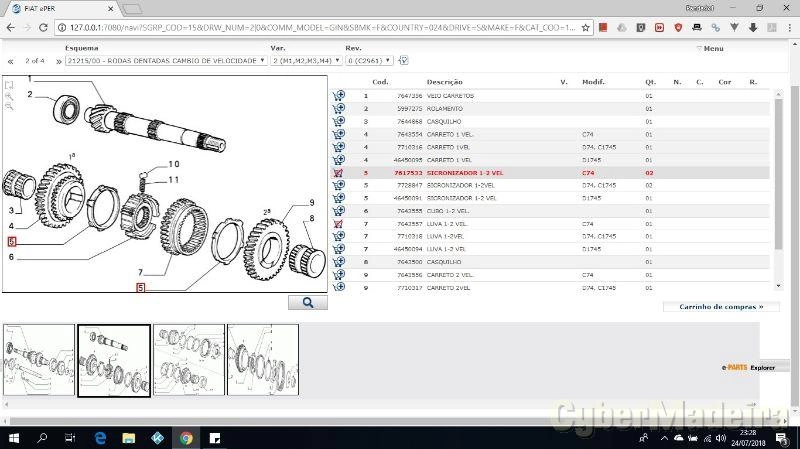Click the address bar URL field
Image resolution: width=800 pixels, height=449 pixels.
click(x=321, y=28)
